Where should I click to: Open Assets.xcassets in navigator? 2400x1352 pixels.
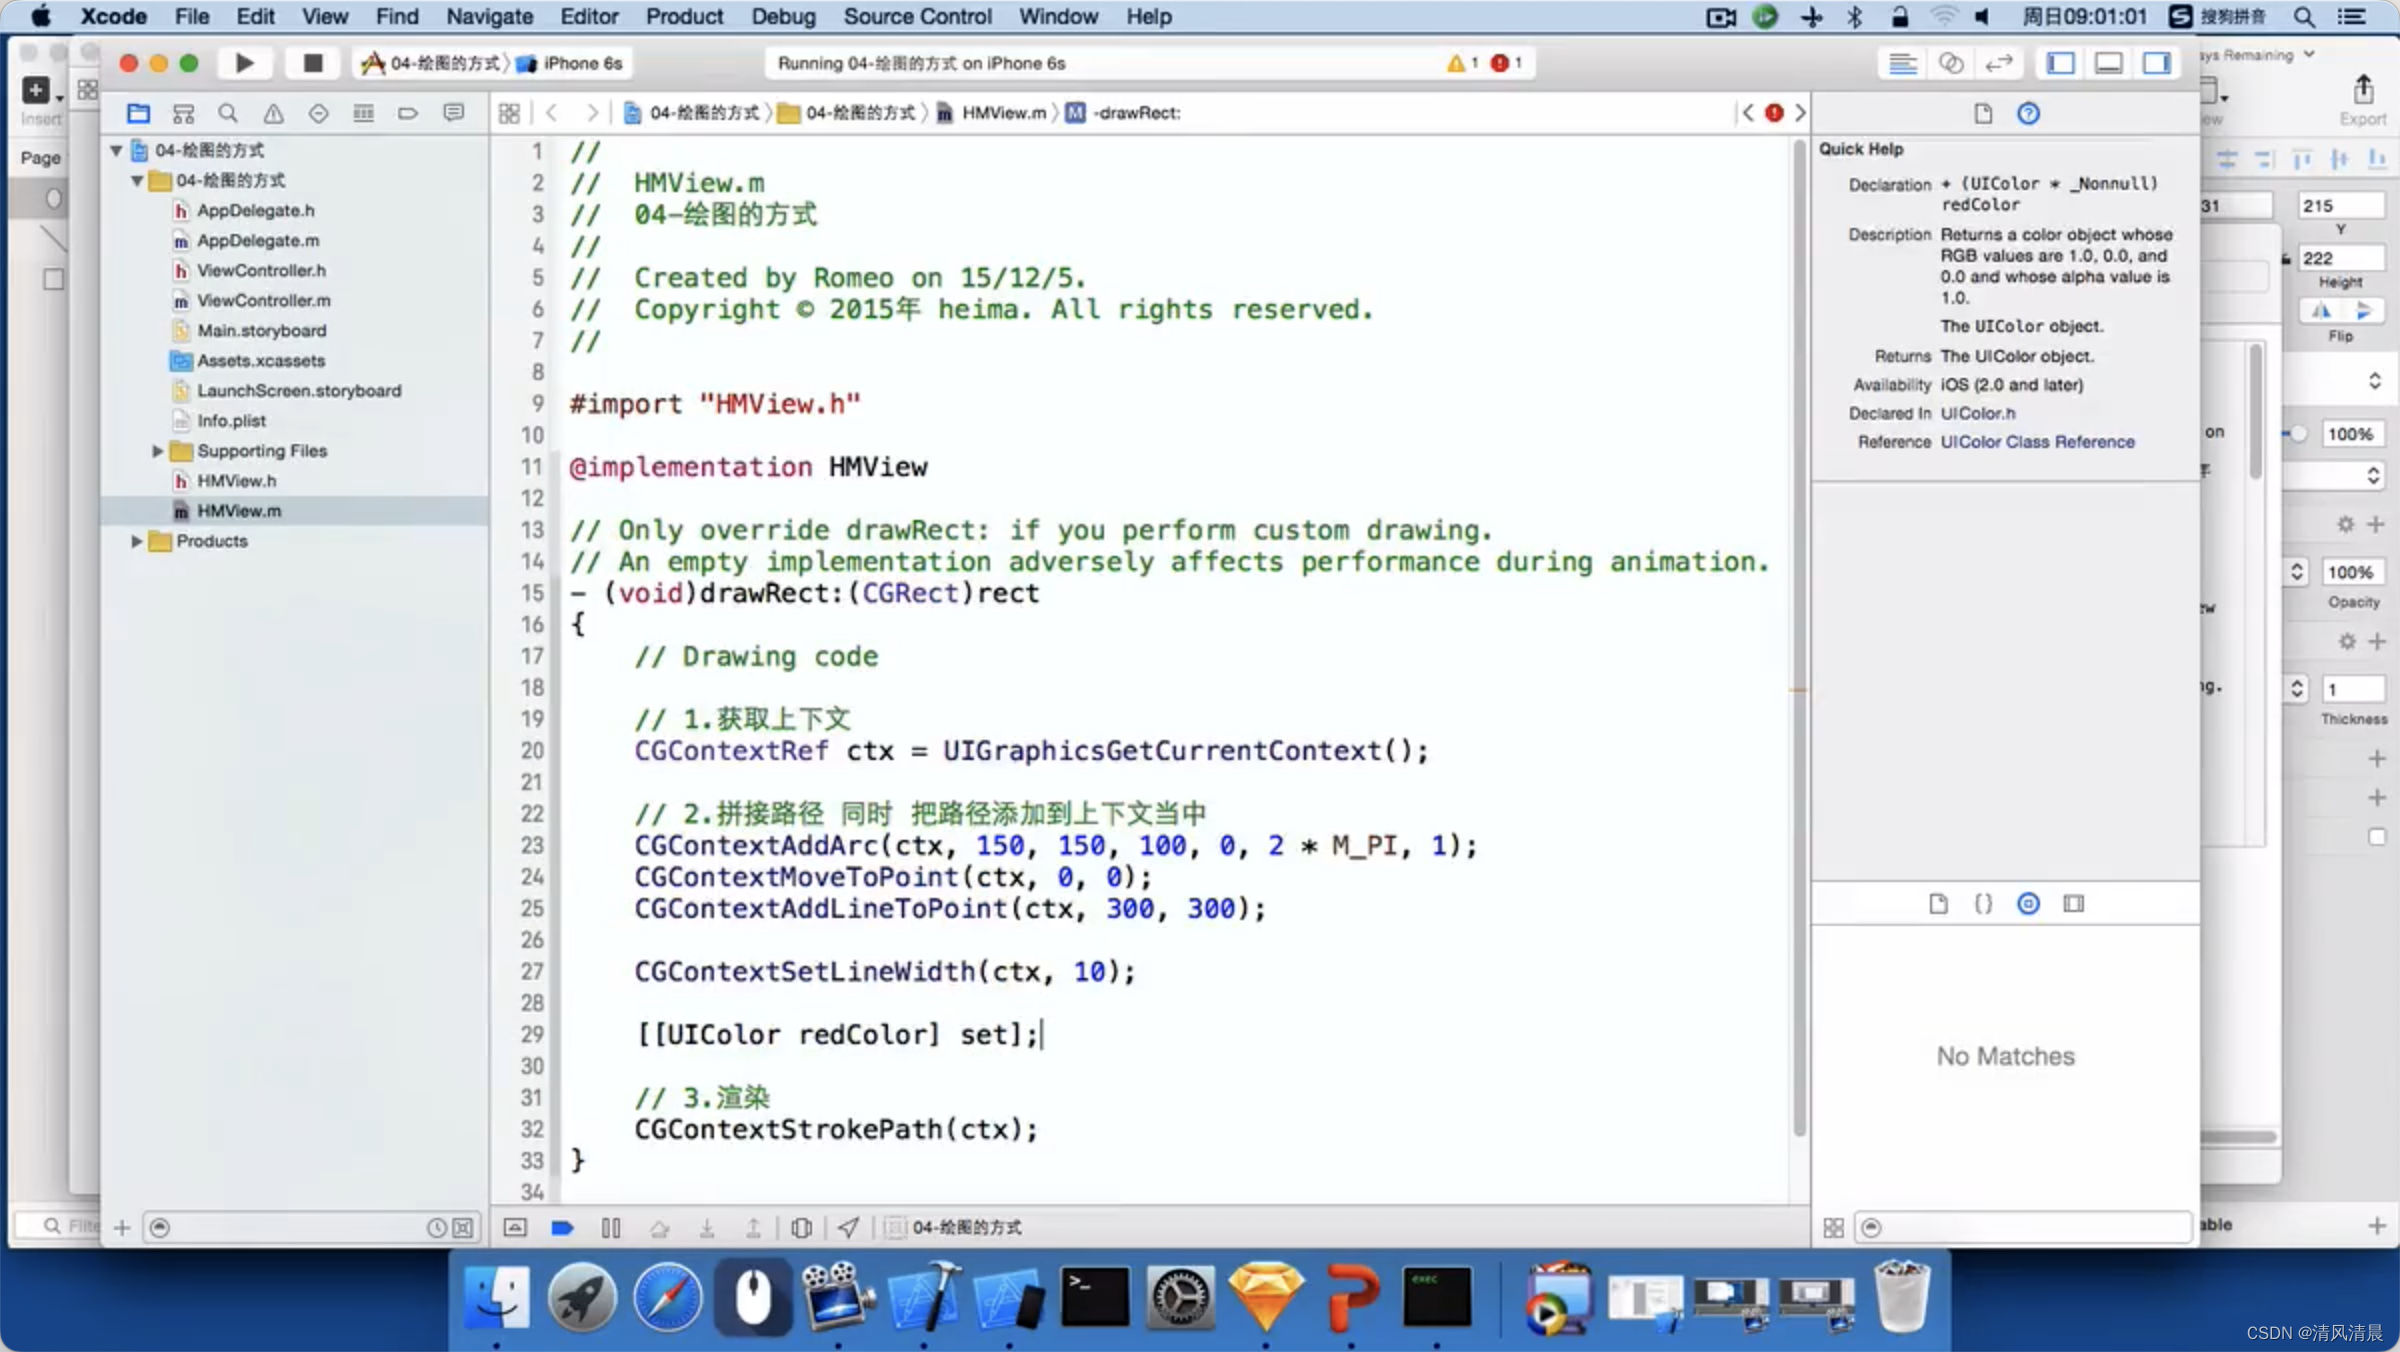[x=260, y=360]
